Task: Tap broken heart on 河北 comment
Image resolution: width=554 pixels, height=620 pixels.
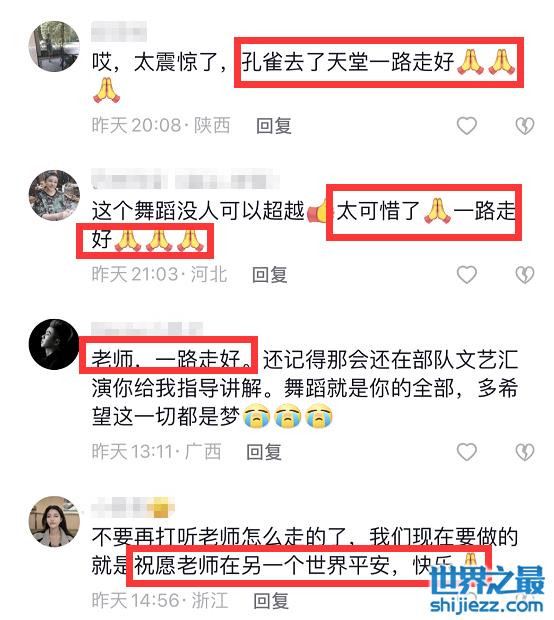Action: click(525, 274)
